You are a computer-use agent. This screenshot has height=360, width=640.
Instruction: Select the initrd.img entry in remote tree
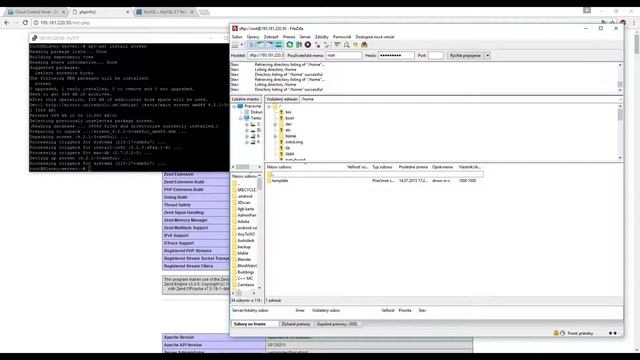pos(294,142)
